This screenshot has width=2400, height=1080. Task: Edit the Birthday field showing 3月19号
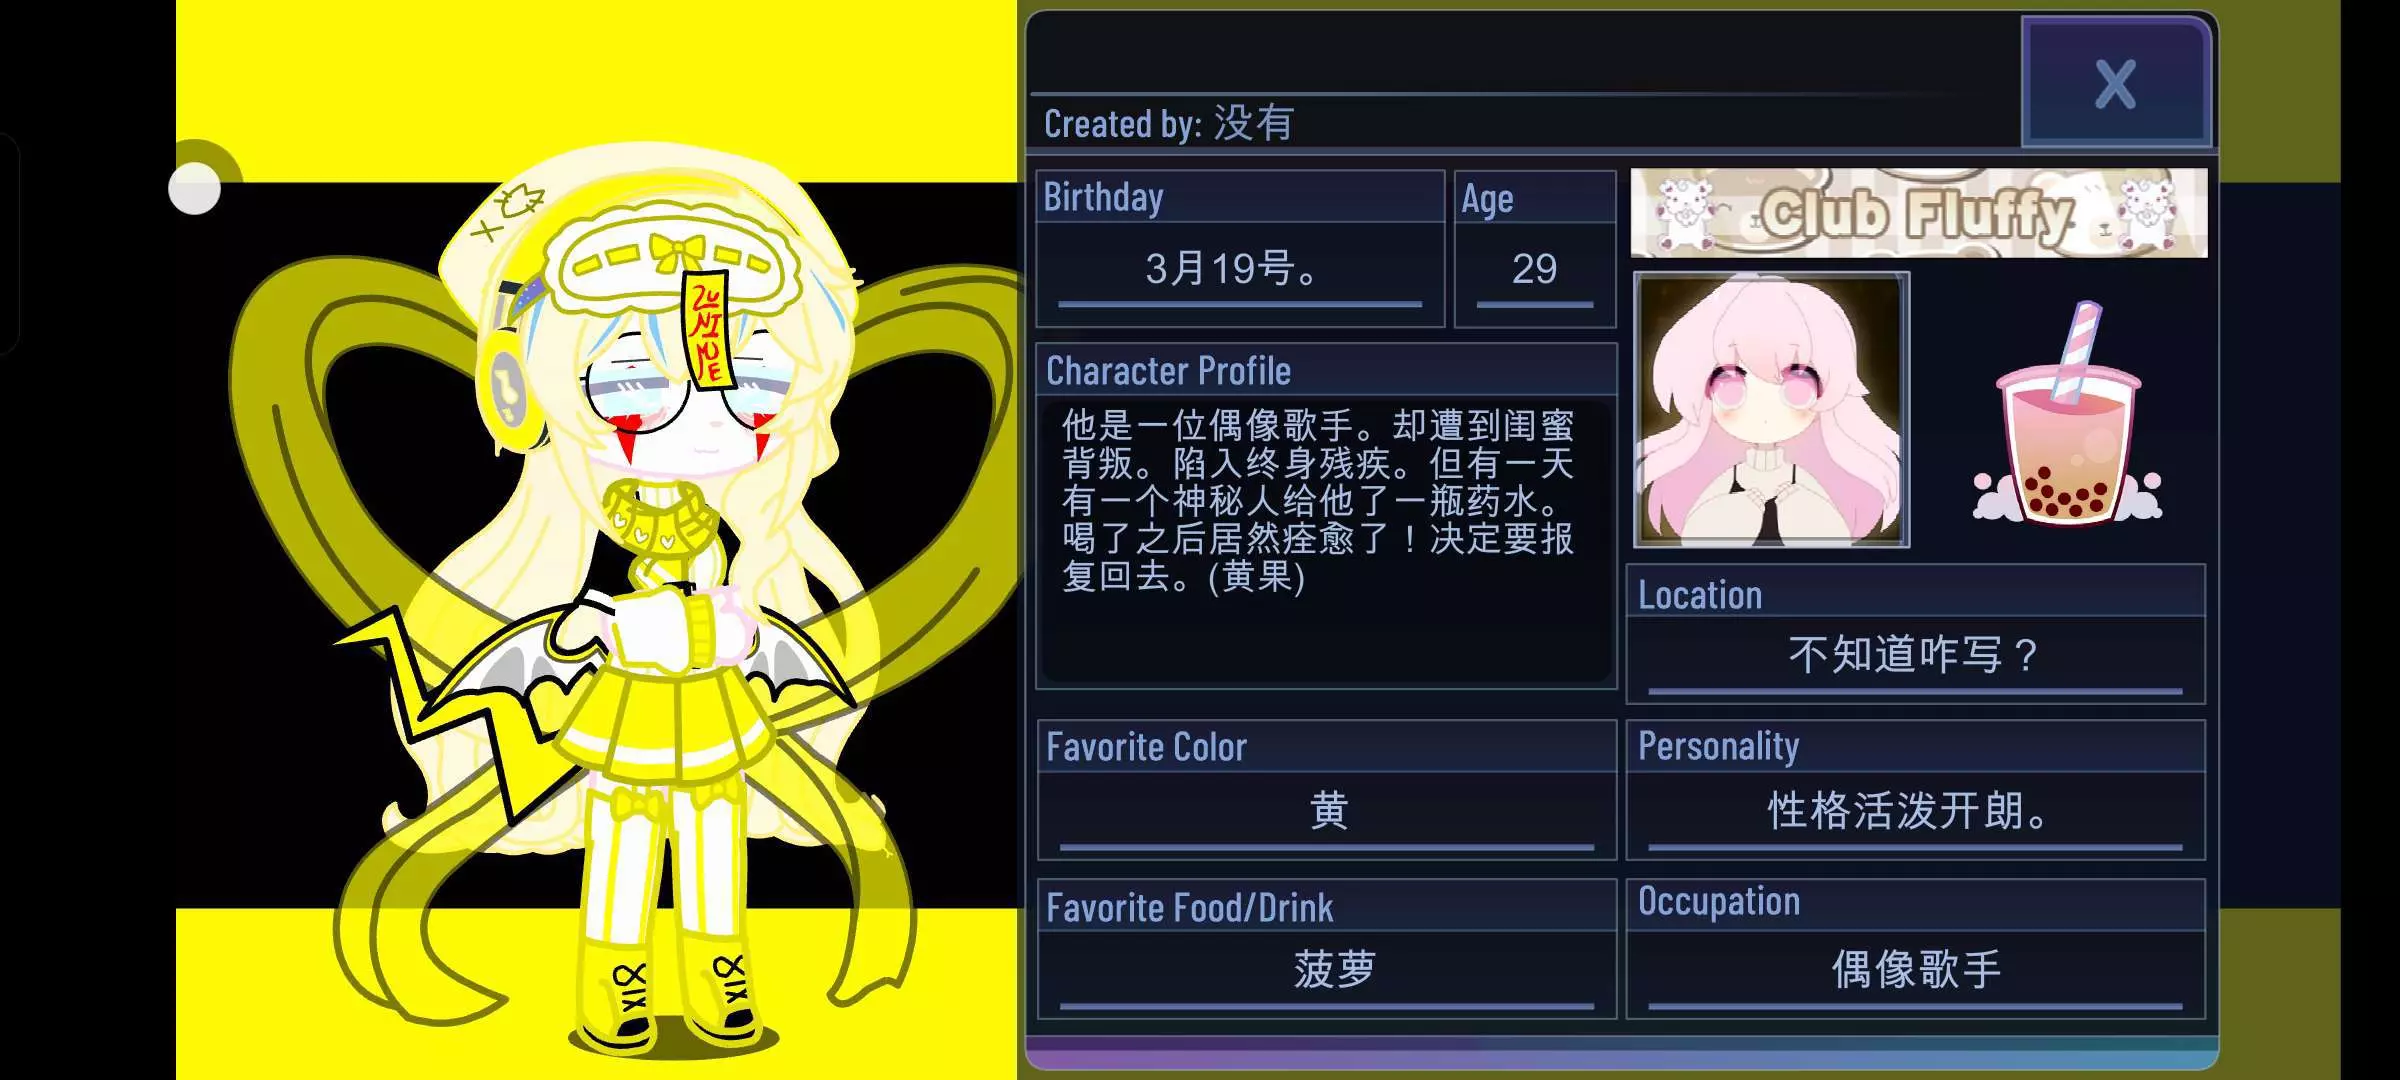tap(1240, 269)
